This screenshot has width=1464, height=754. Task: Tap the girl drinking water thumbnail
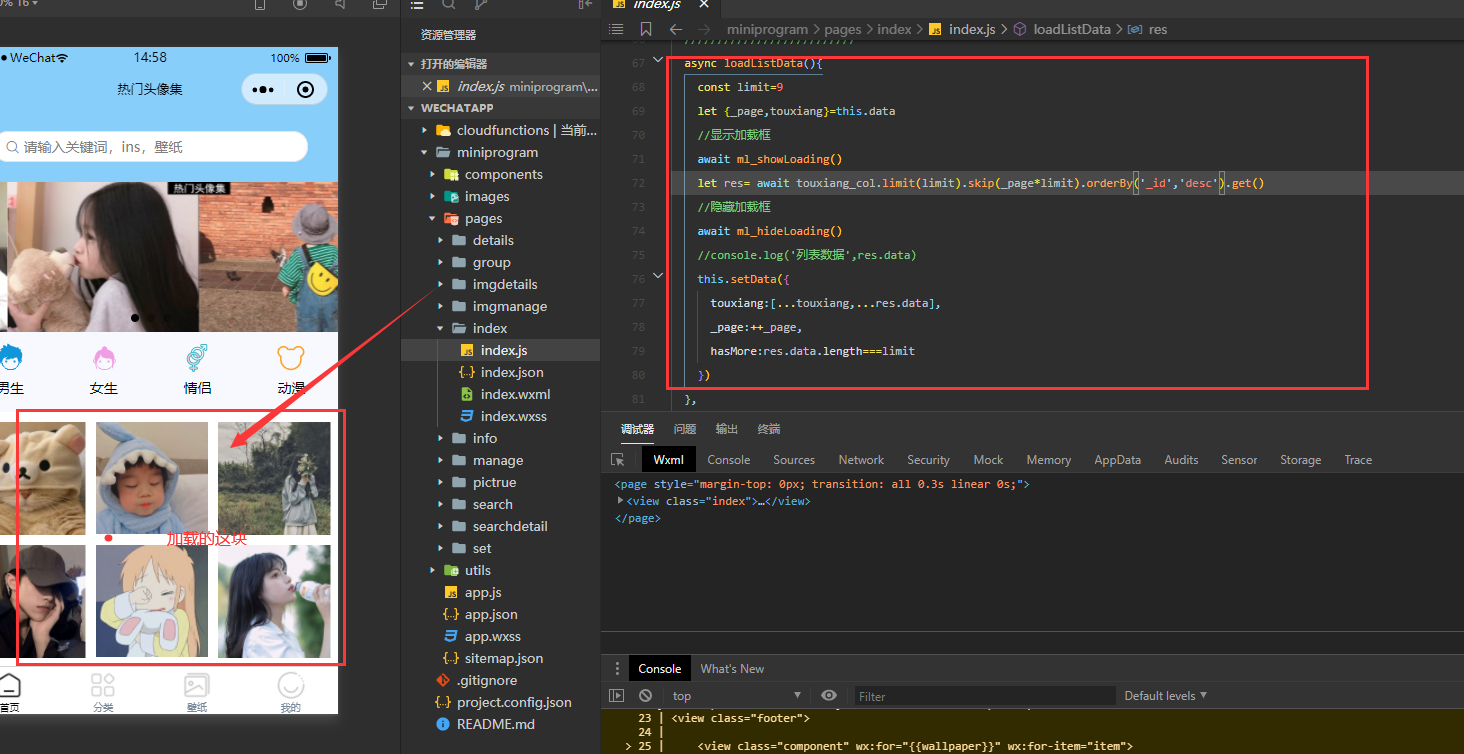[274, 601]
